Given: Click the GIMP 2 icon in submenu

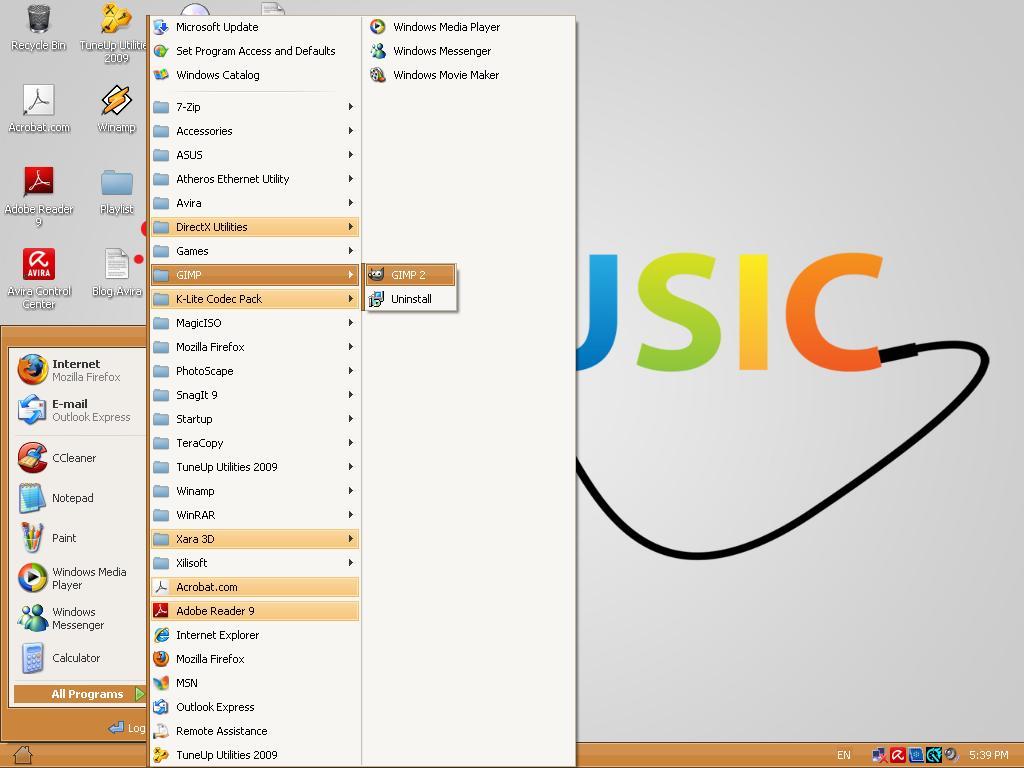Looking at the screenshot, I should coord(376,275).
